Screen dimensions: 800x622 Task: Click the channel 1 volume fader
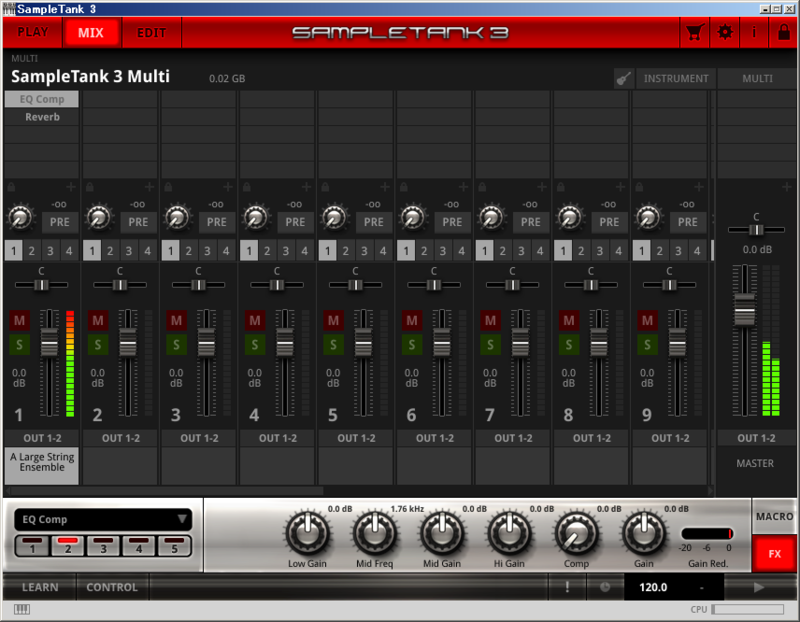(x=49, y=343)
